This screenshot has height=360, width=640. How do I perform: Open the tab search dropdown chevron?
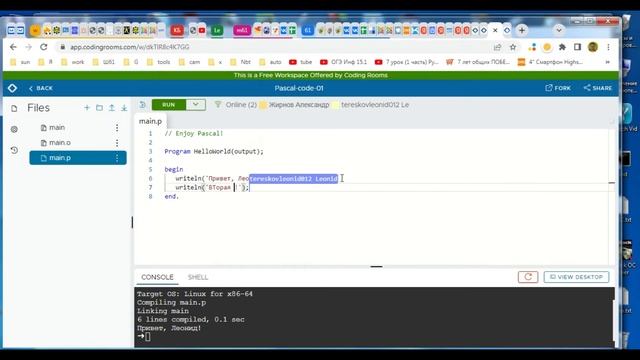(559, 30)
